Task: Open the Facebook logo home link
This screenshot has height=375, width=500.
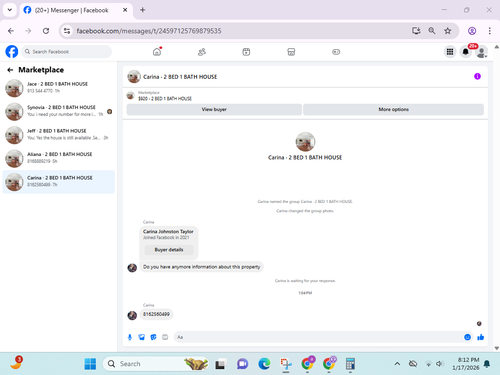Action: pyautogui.click(x=12, y=52)
